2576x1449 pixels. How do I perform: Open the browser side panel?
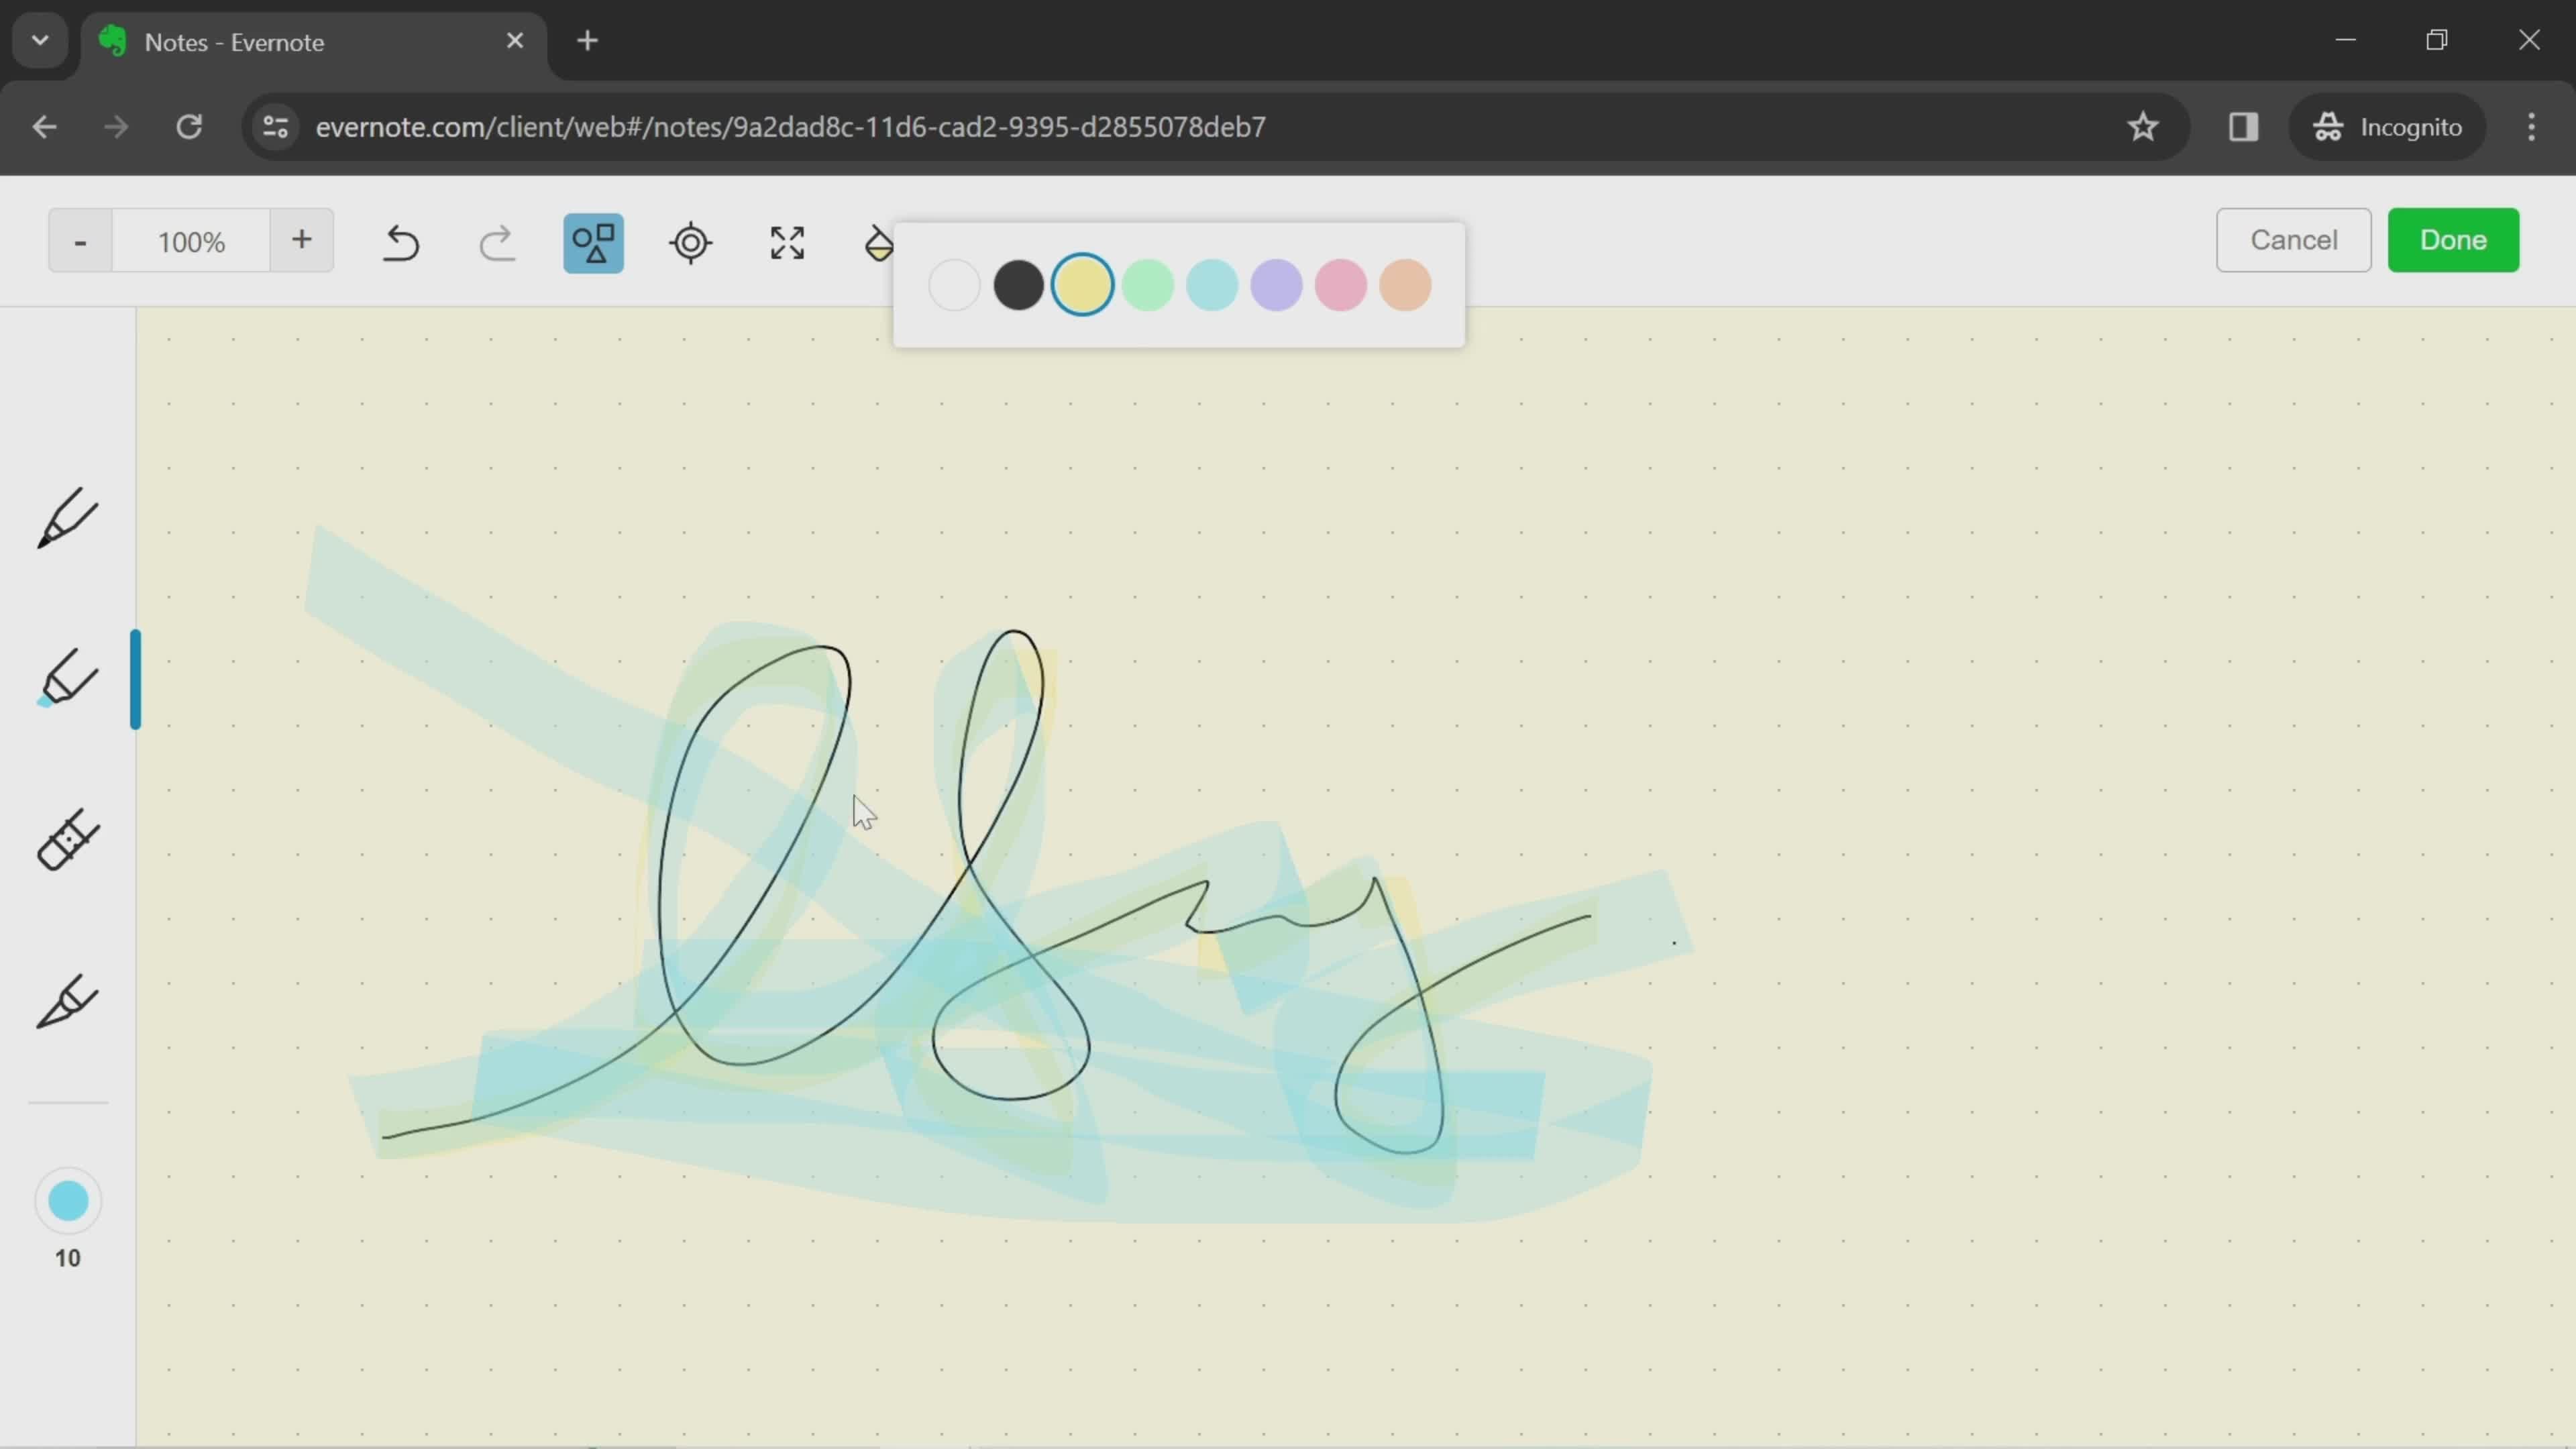tap(2243, 127)
